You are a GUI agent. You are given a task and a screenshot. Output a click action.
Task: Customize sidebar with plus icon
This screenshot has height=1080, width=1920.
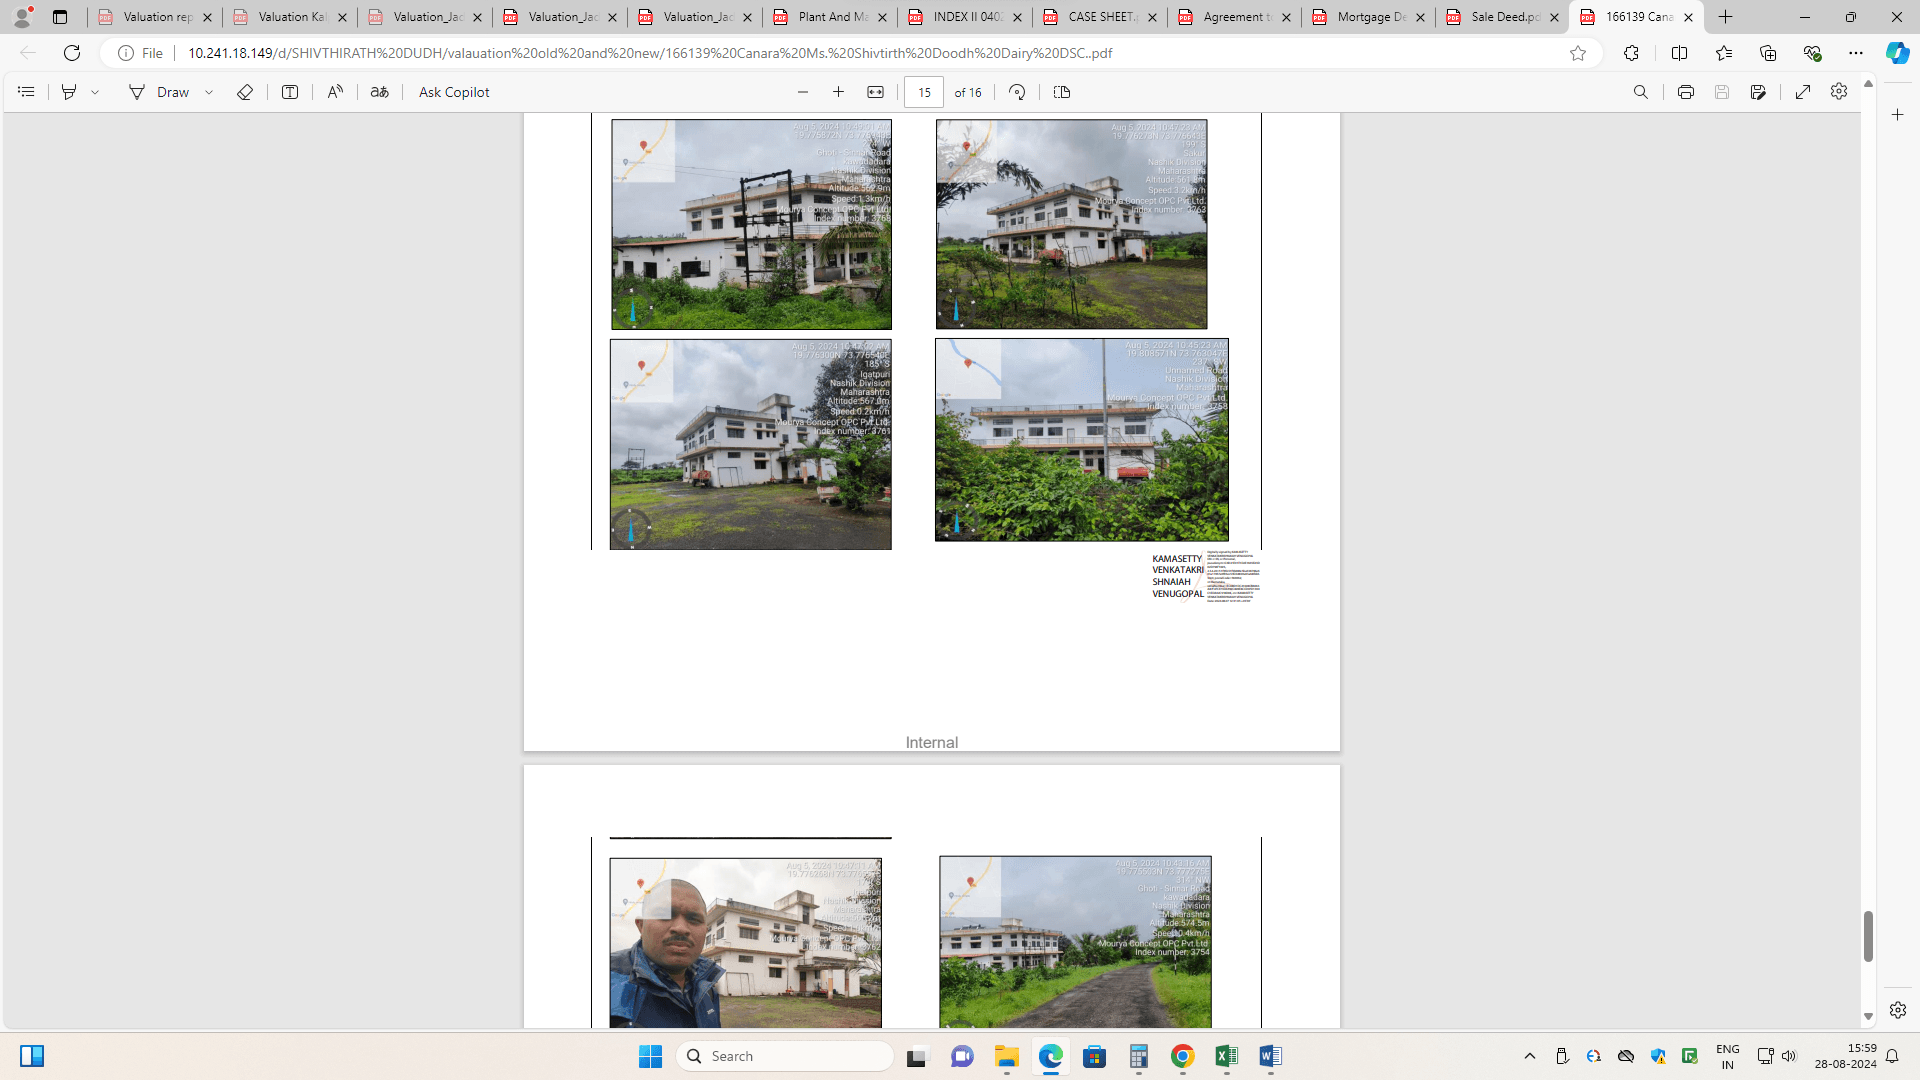click(x=1898, y=115)
